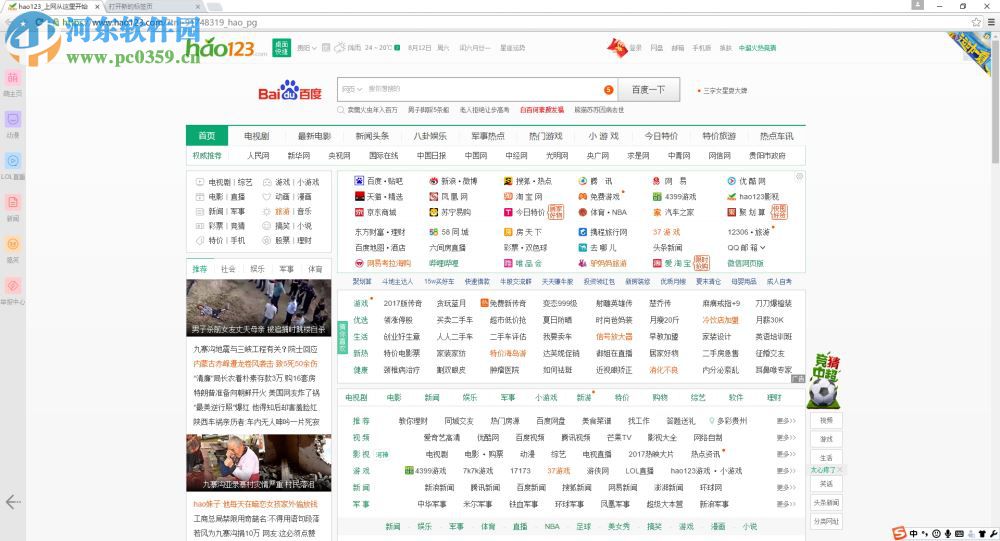Select the 首页 navigation tab
The image size is (1000, 541).
(207, 136)
